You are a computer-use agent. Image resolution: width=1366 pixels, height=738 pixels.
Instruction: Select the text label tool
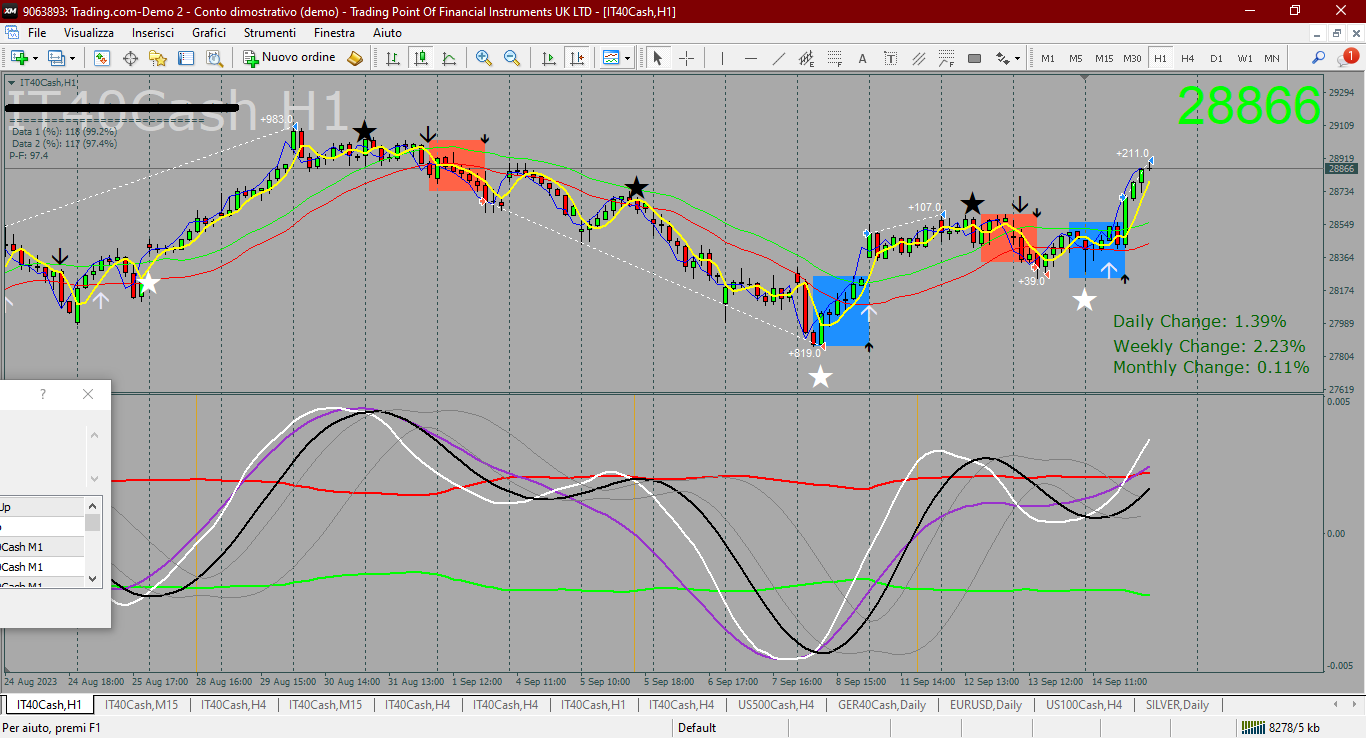(x=890, y=58)
